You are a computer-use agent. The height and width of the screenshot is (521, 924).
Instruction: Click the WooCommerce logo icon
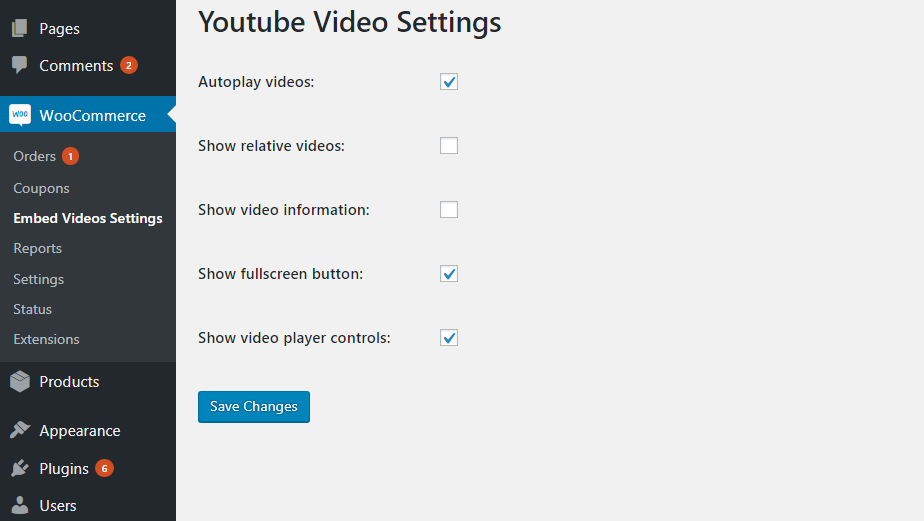click(20, 115)
